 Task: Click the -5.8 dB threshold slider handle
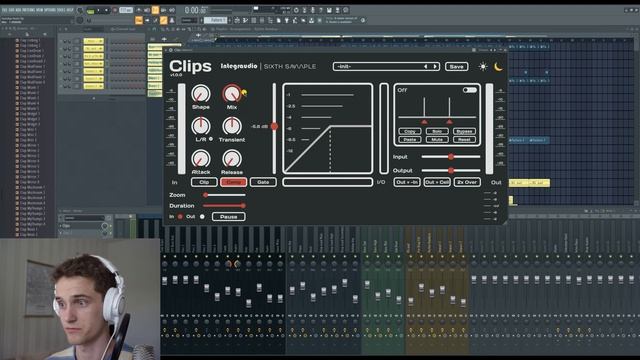point(274,127)
